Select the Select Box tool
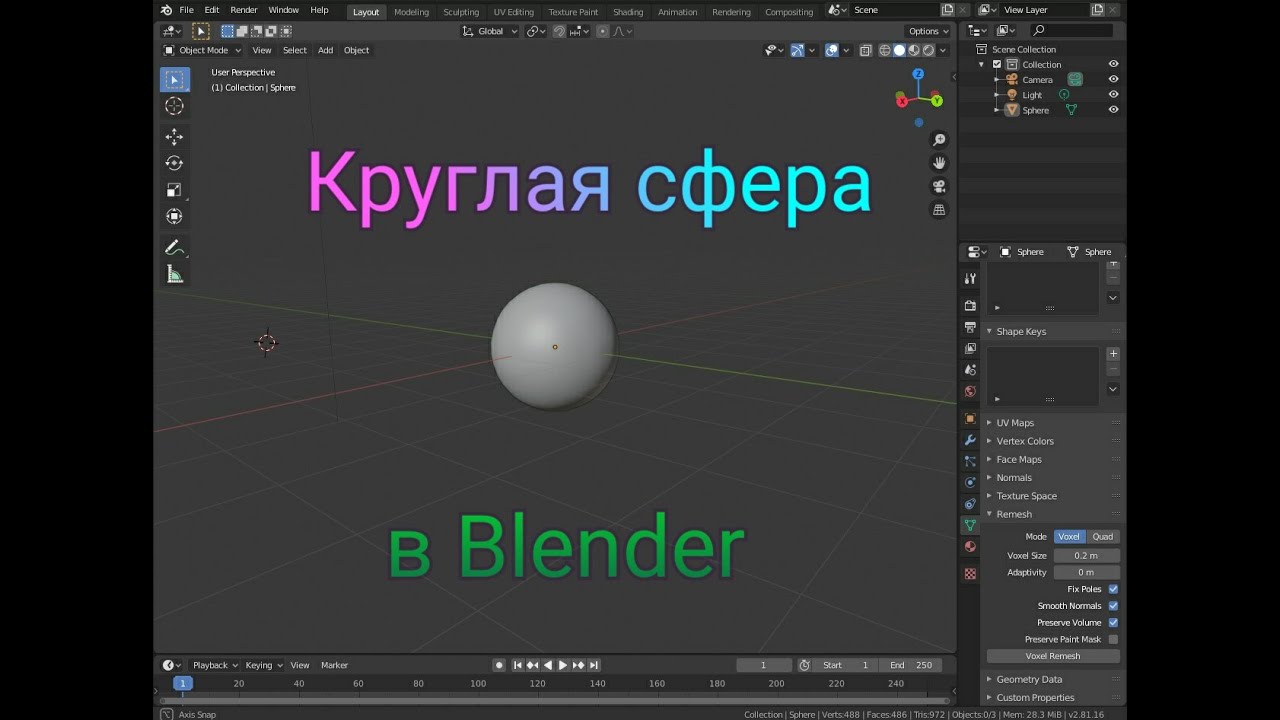Viewport: 1280px width, 720px height. [x=174, y=80]
